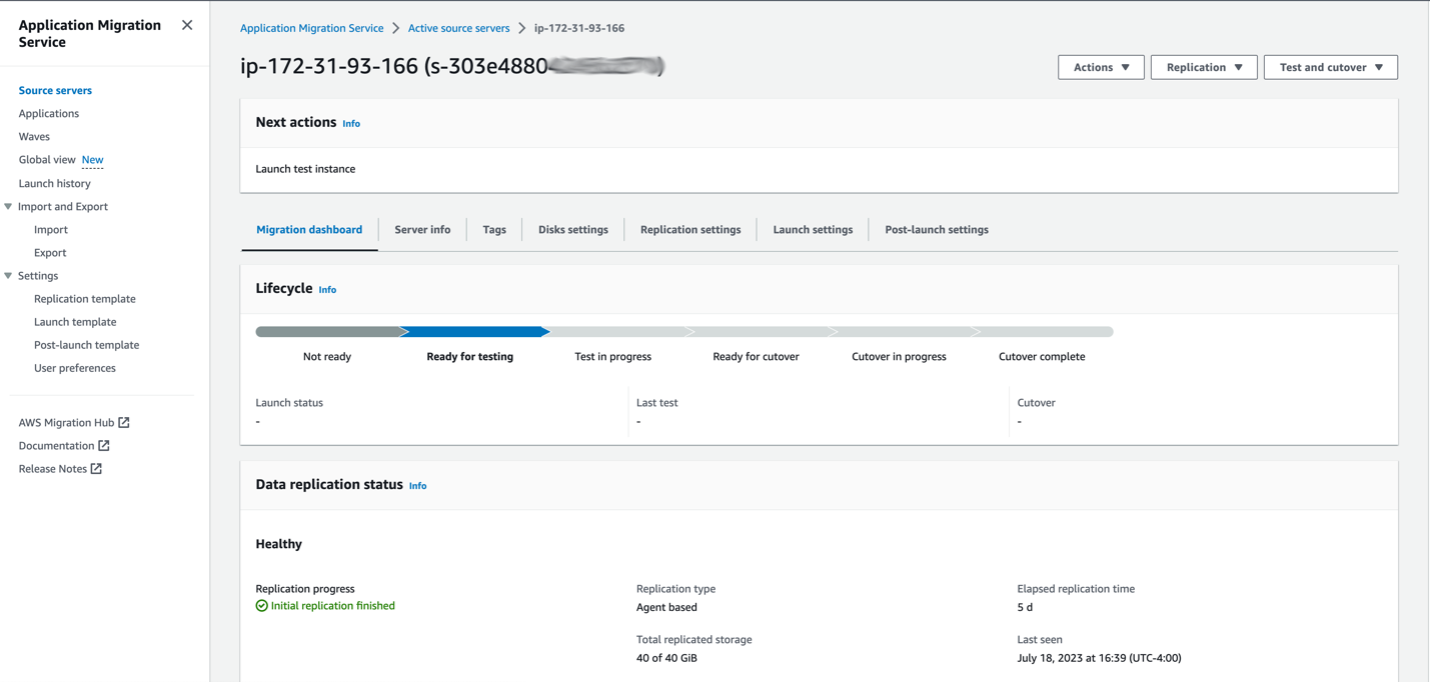Click external link icon beside Release Notes

point(96,468)
